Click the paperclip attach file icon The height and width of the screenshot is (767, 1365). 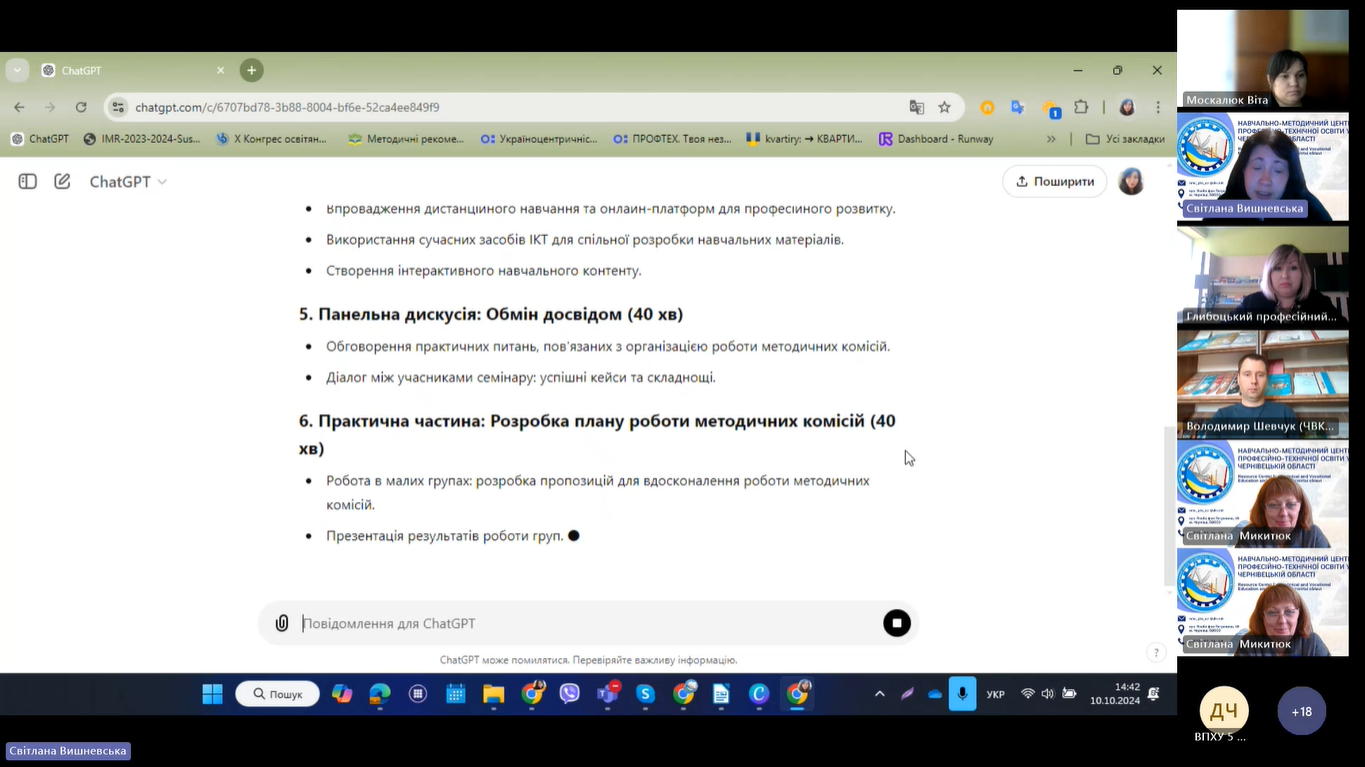[x=282, y=623]
